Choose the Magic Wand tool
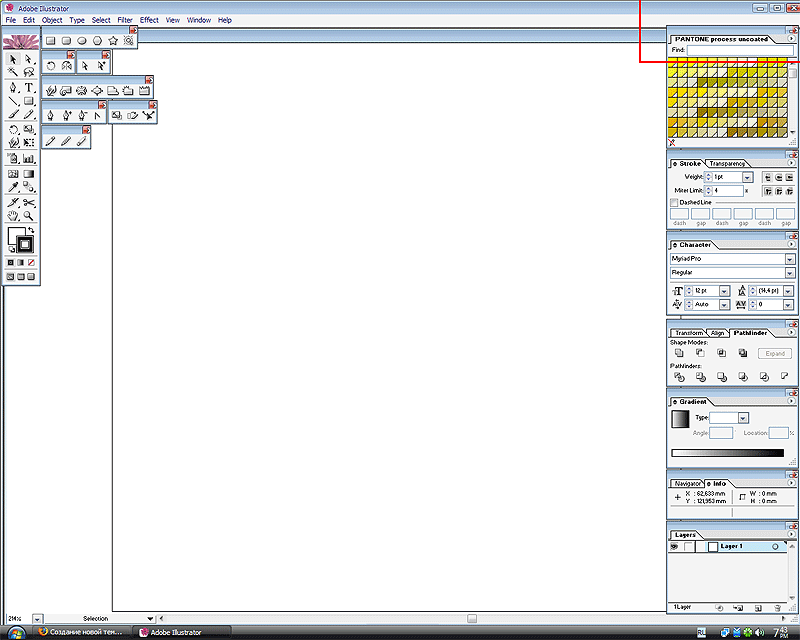 pos(13,72)
